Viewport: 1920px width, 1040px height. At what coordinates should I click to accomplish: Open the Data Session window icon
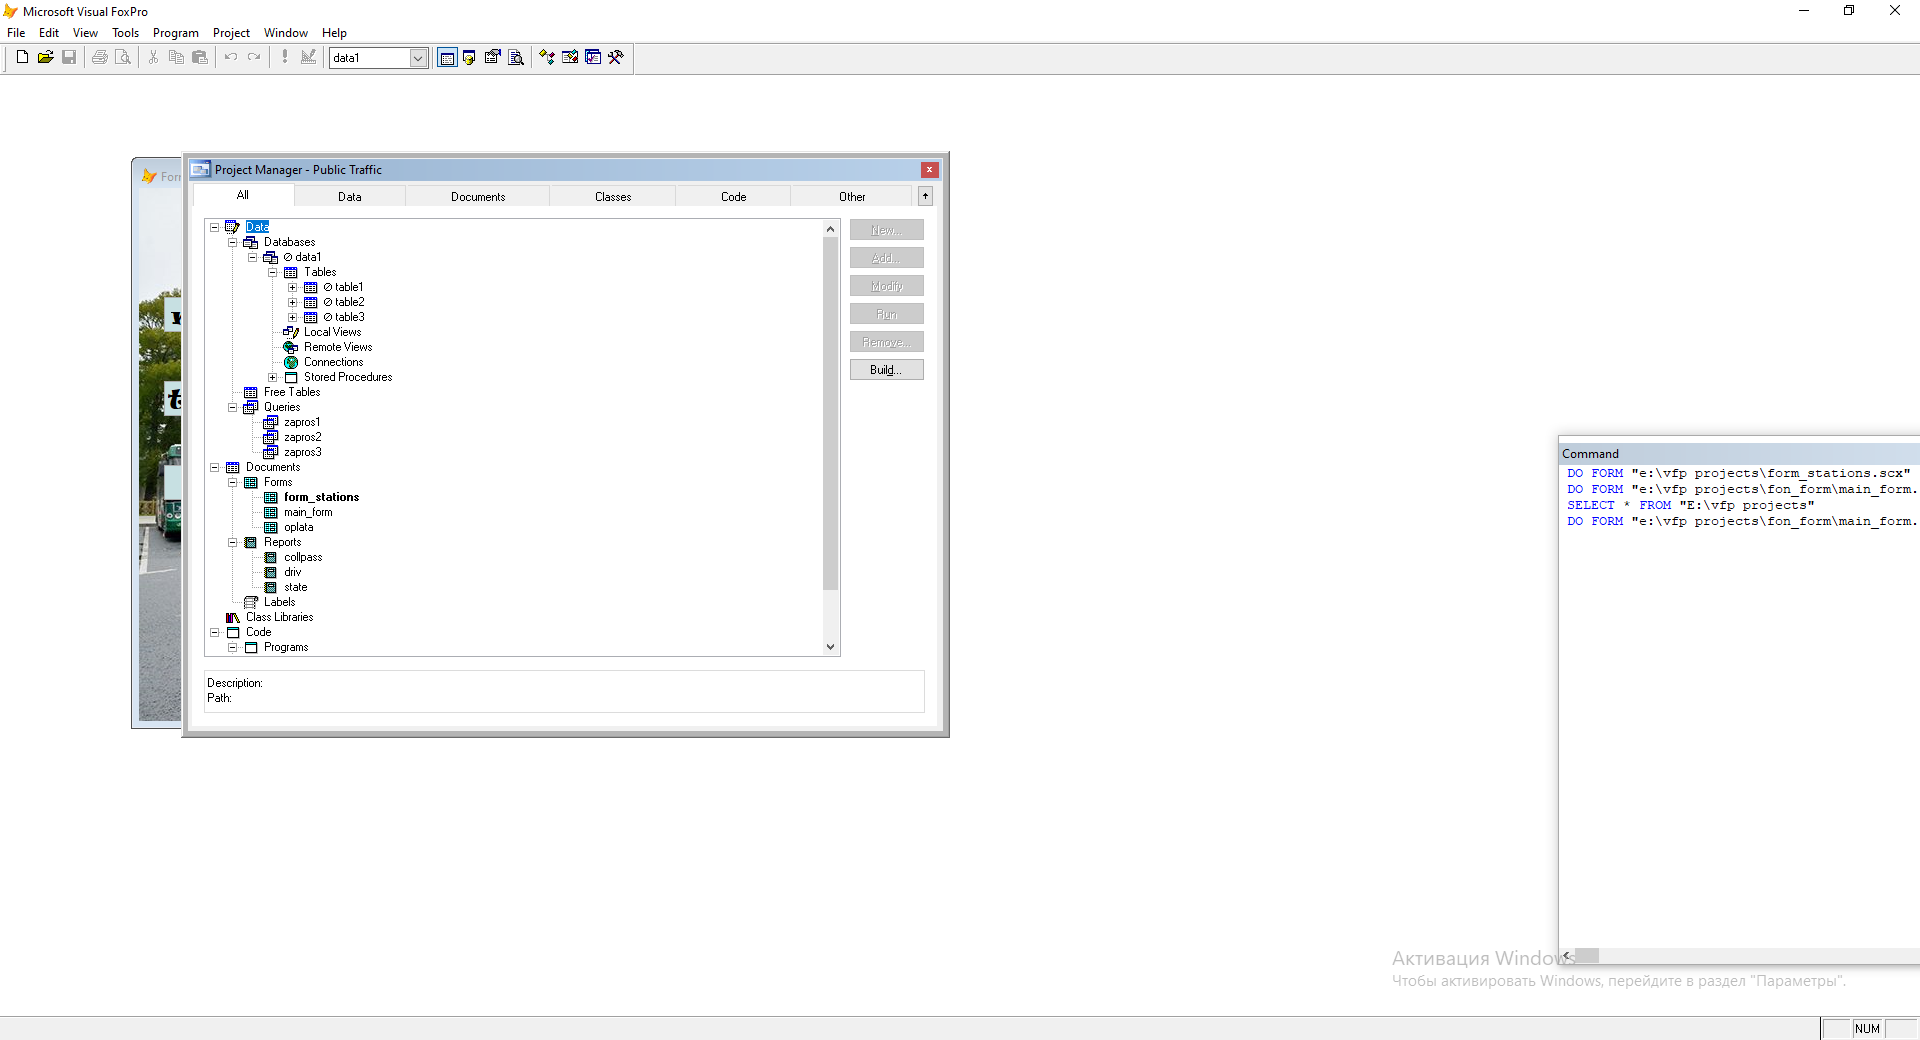tap(469, 57)
